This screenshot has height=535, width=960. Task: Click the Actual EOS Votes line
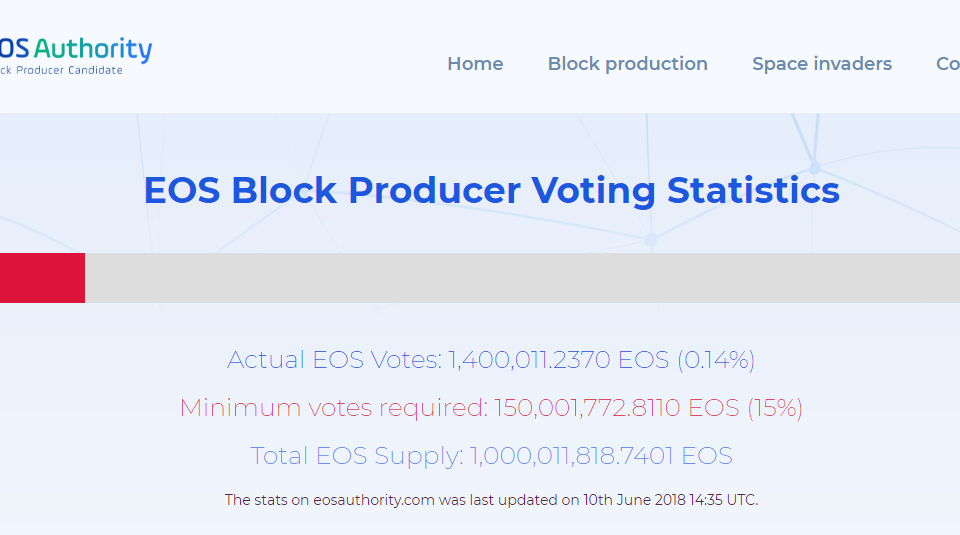tap(491, 359)
